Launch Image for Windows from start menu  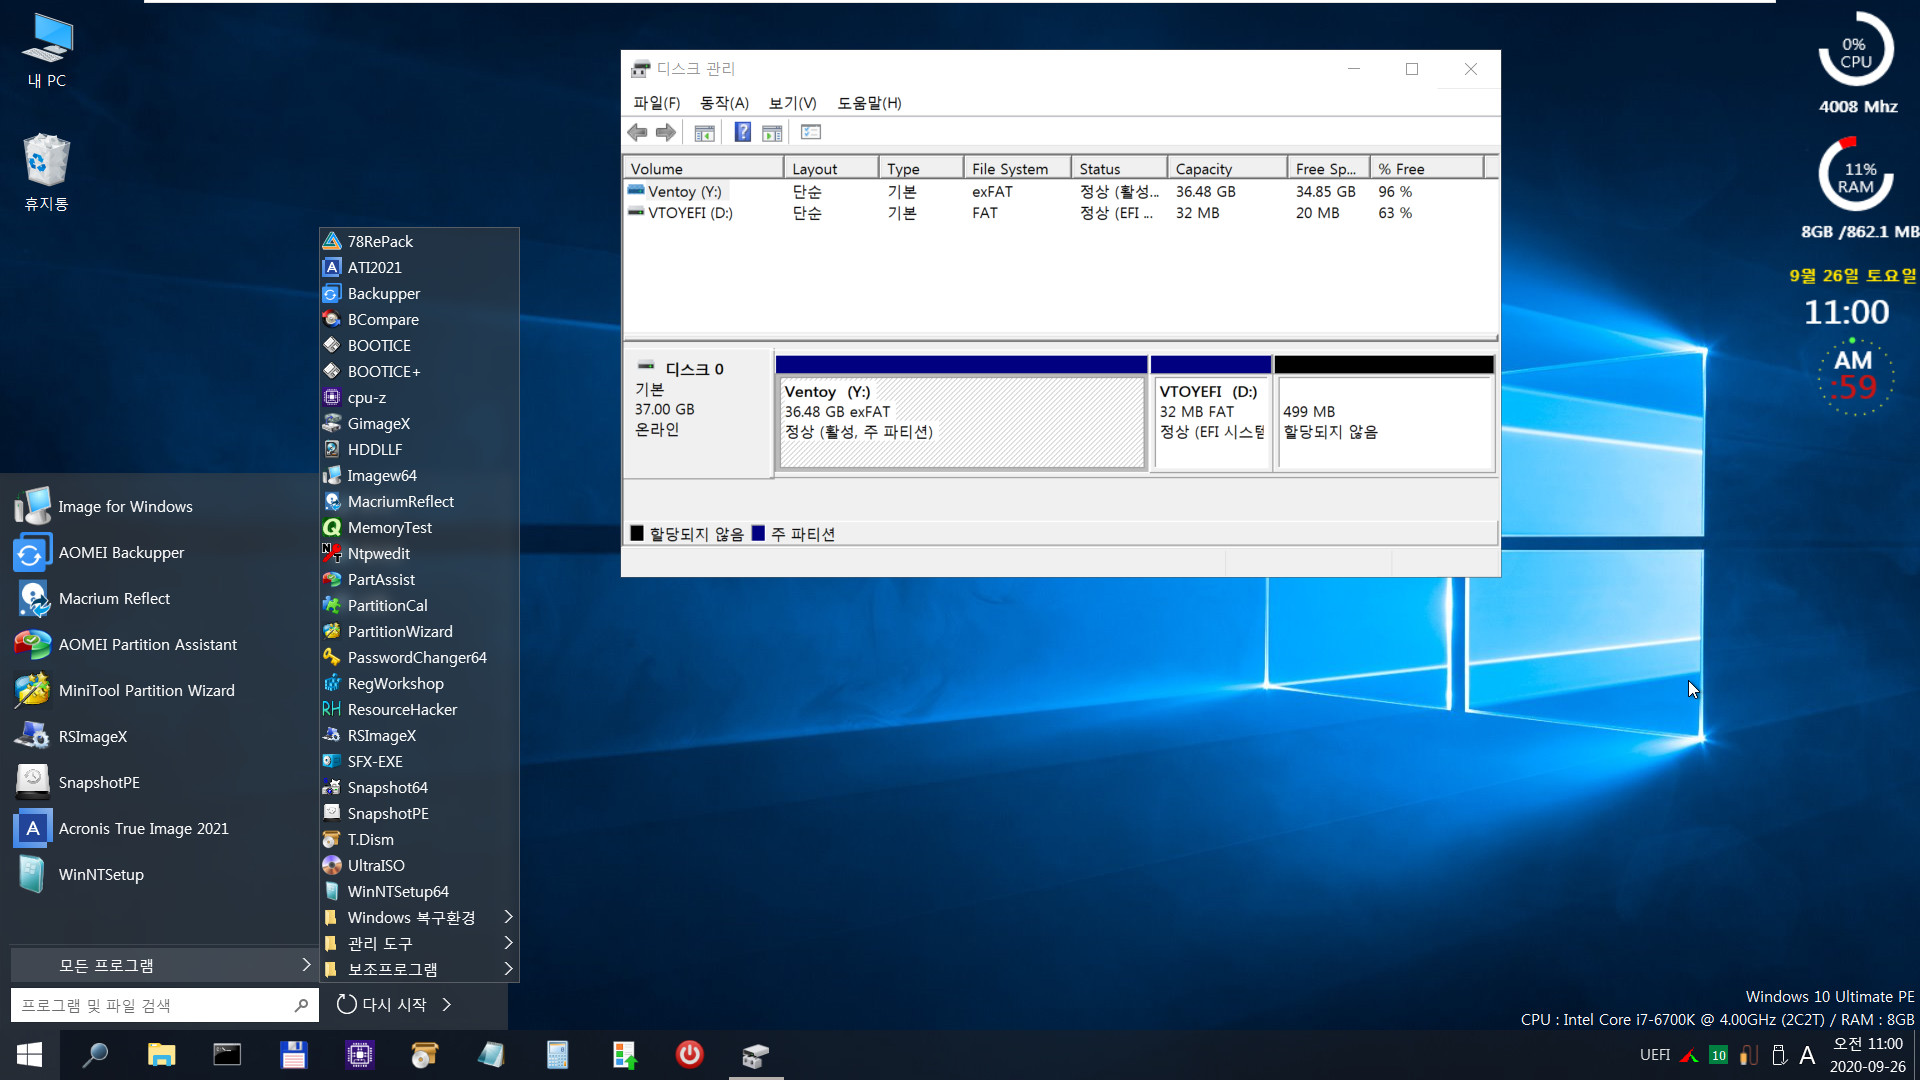[160, 506]
